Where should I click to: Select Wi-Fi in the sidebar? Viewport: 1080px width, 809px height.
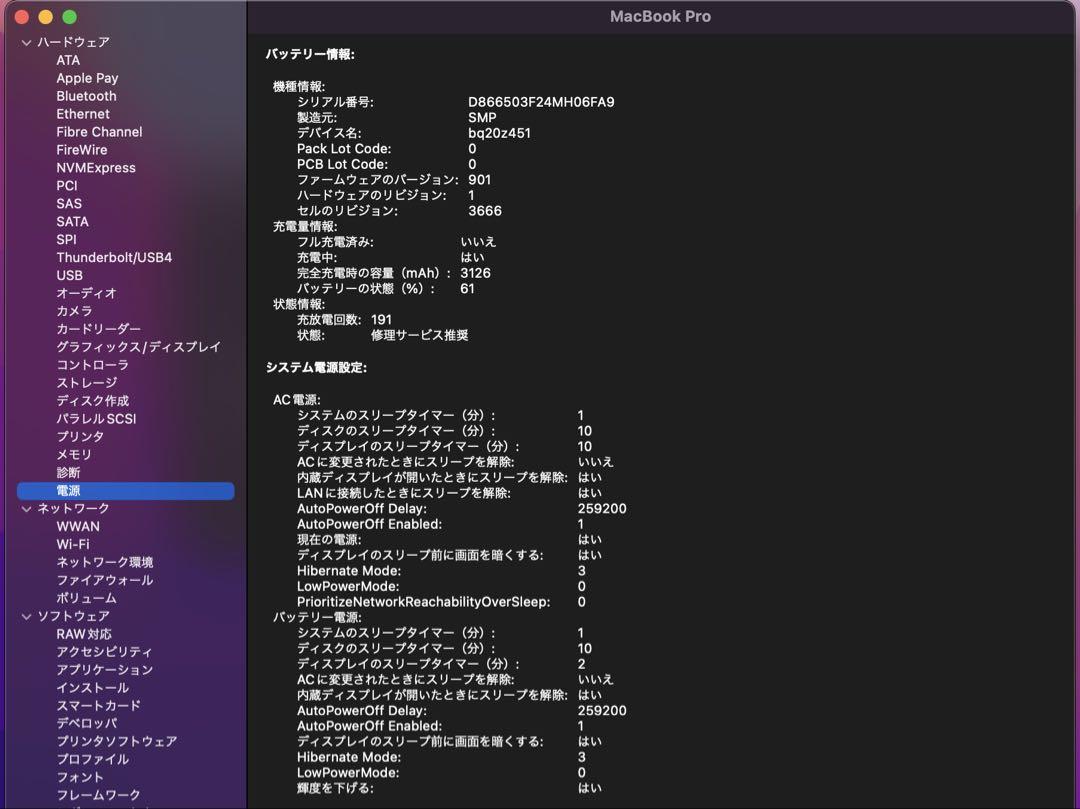(73, 545)
